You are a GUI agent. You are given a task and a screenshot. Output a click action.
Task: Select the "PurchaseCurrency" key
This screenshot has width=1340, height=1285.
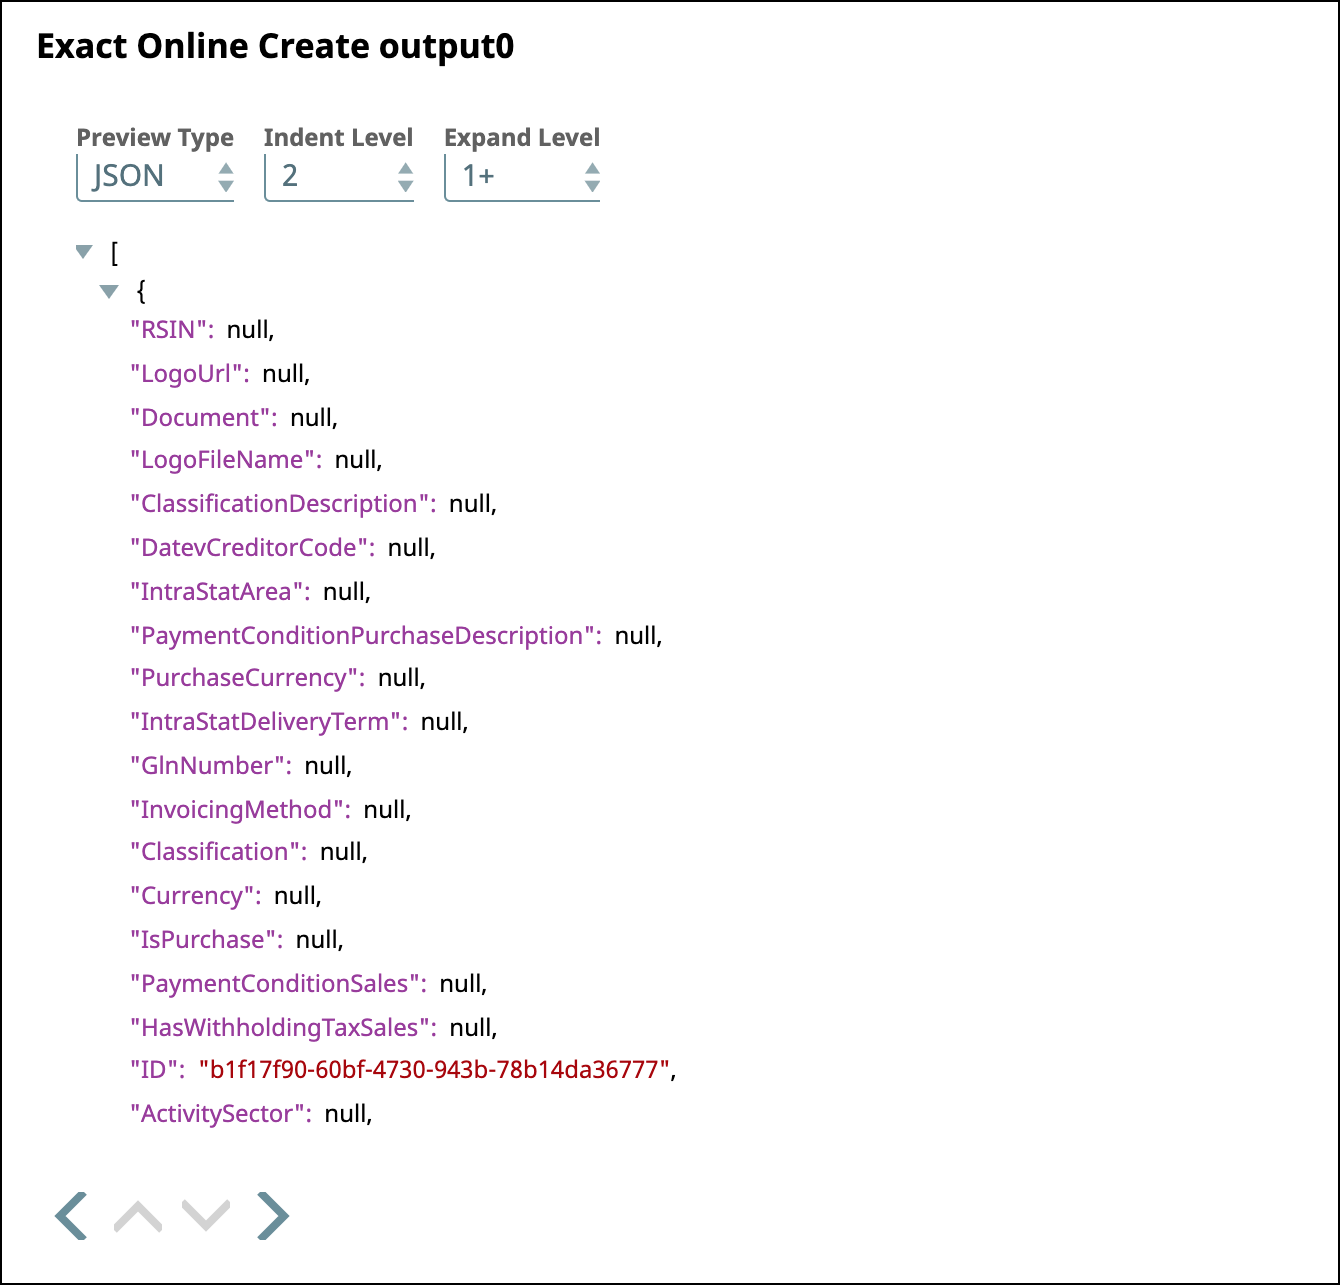click(x=248, y=678)
